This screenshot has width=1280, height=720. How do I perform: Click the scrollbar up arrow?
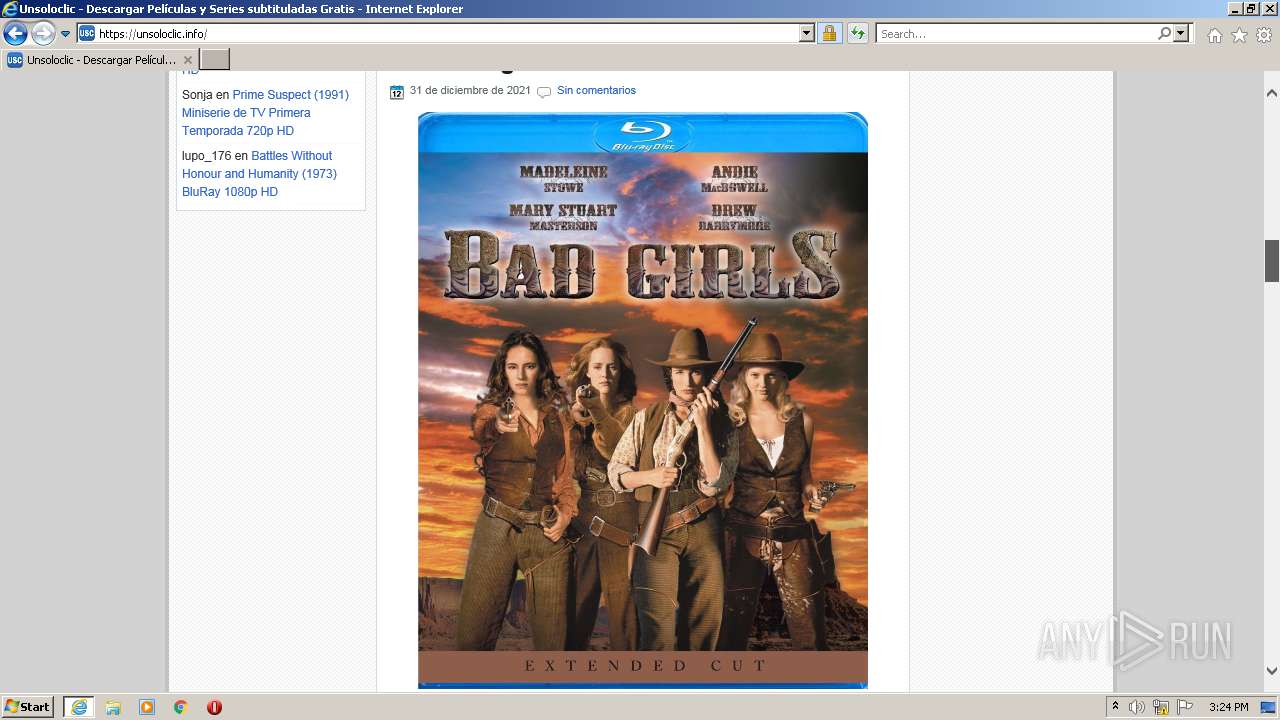pos(1272,93)
